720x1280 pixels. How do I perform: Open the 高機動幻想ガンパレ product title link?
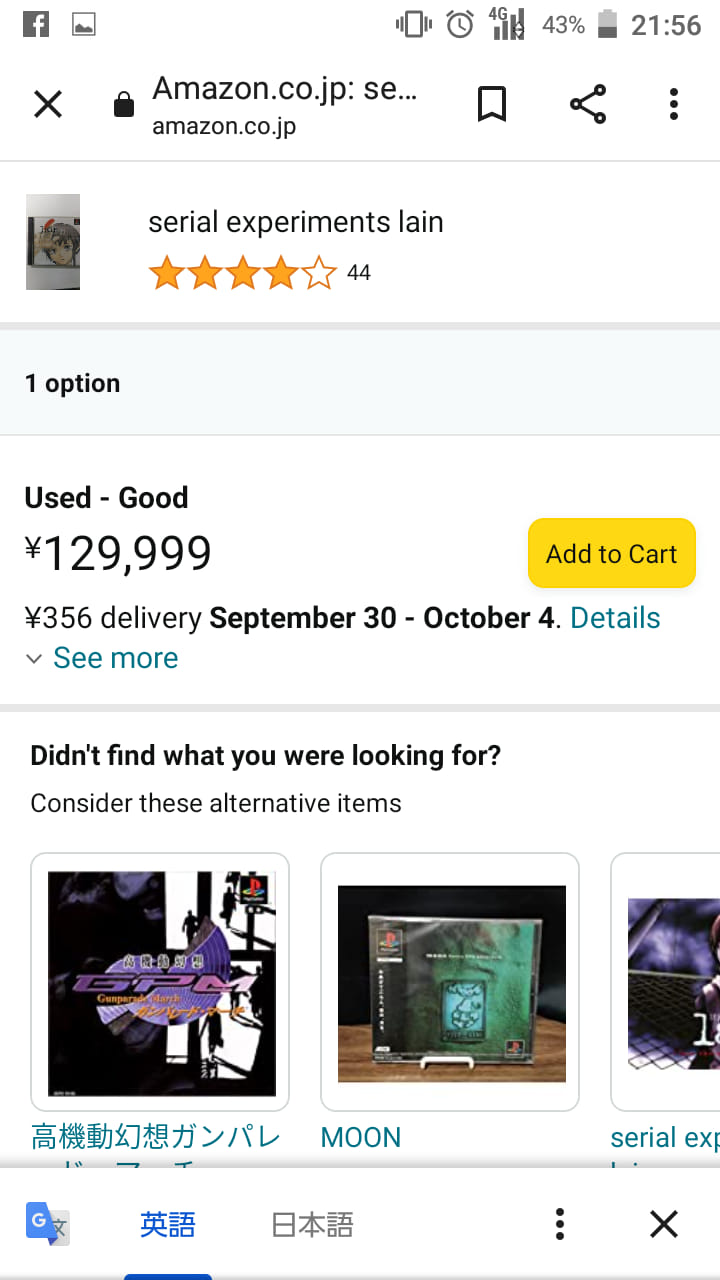[x=156, y=1138]
